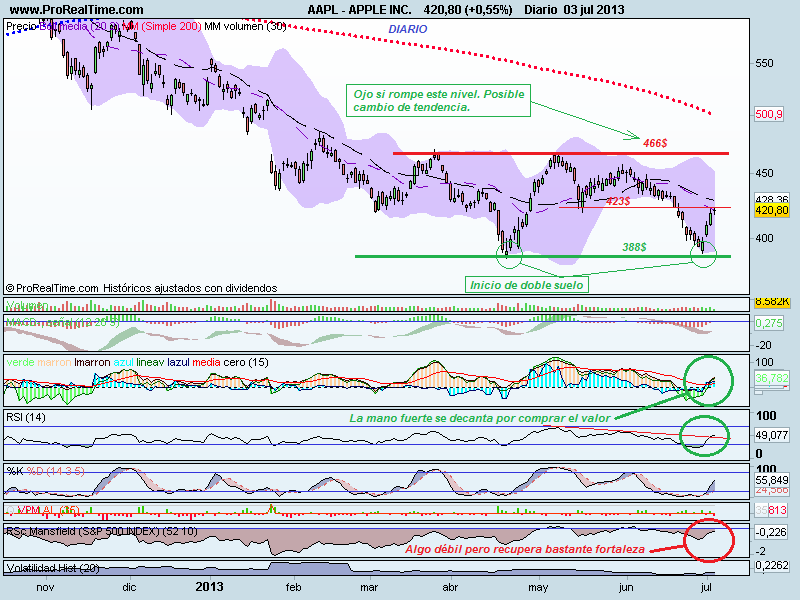Click the 'cero (15)' legend text
Image resolution: width=800 pixels, height=600 pixels.
pyautogui.click(x=246, y=362)
